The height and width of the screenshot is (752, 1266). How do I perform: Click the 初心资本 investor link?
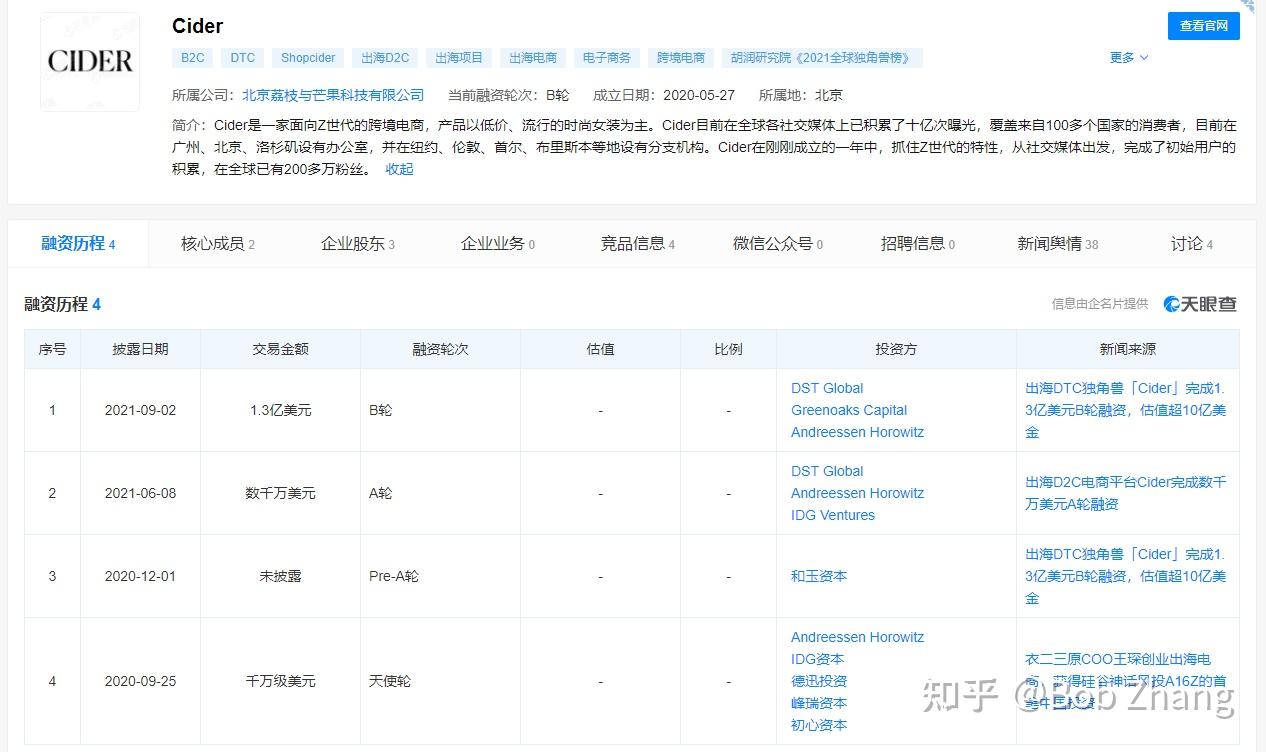[x=819, y=725]
